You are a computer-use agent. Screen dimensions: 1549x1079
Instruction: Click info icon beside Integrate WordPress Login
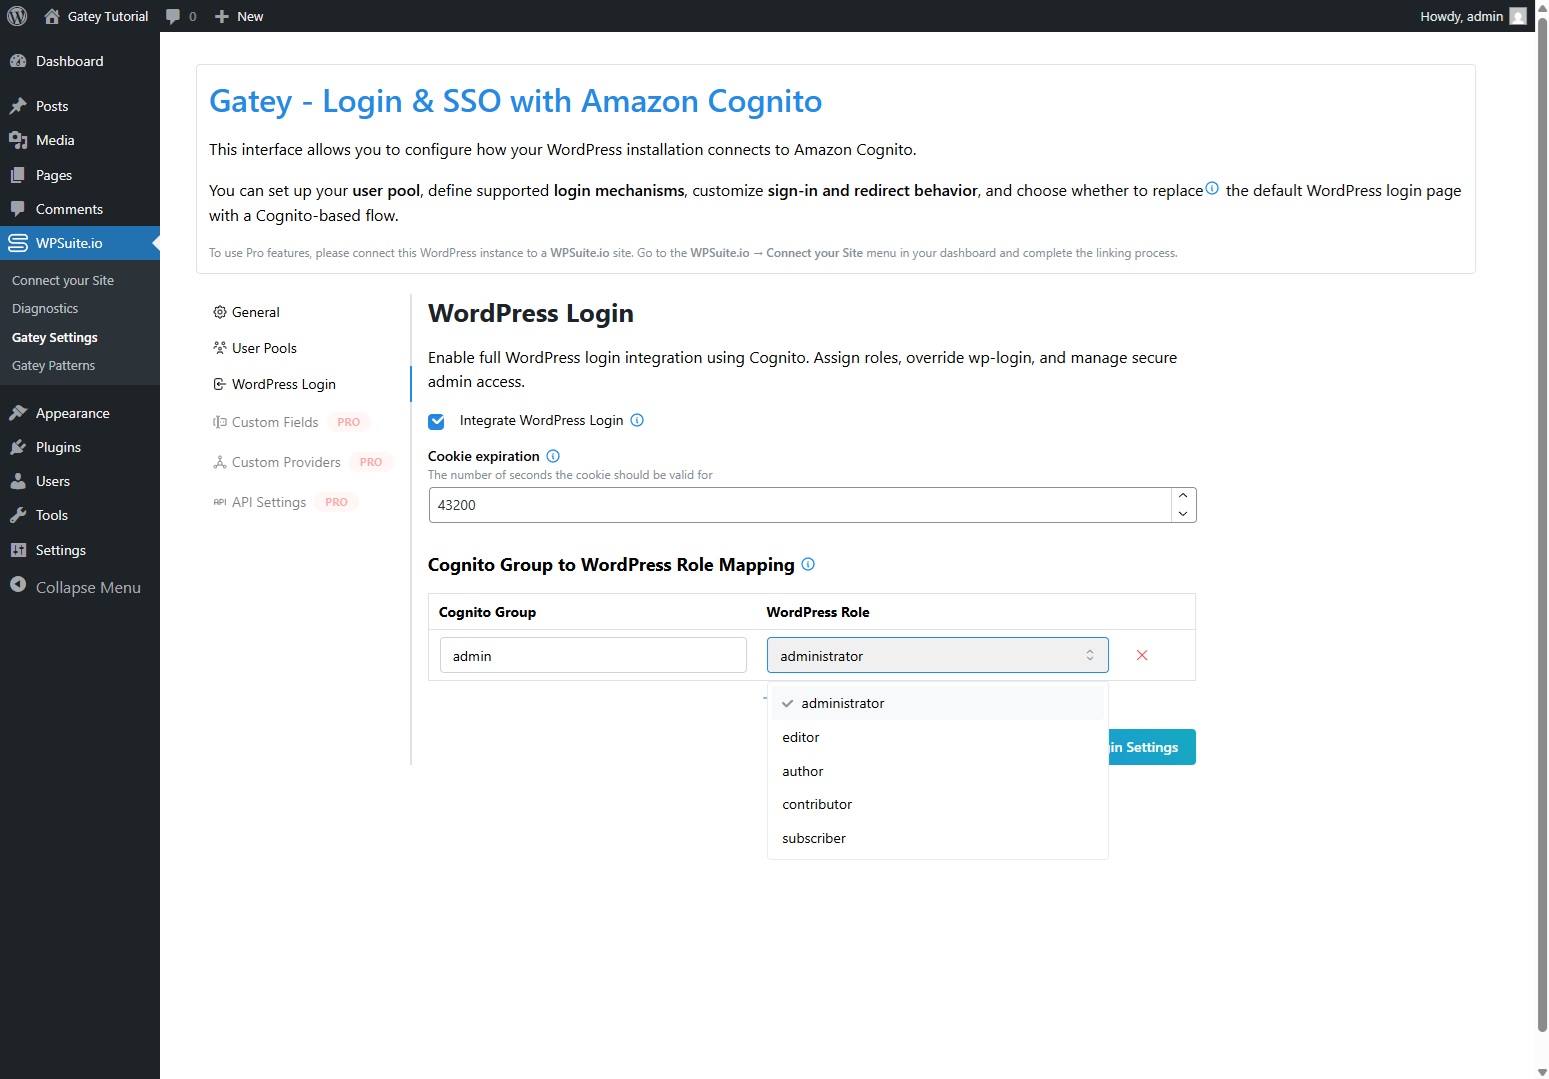tap(637, 420)
